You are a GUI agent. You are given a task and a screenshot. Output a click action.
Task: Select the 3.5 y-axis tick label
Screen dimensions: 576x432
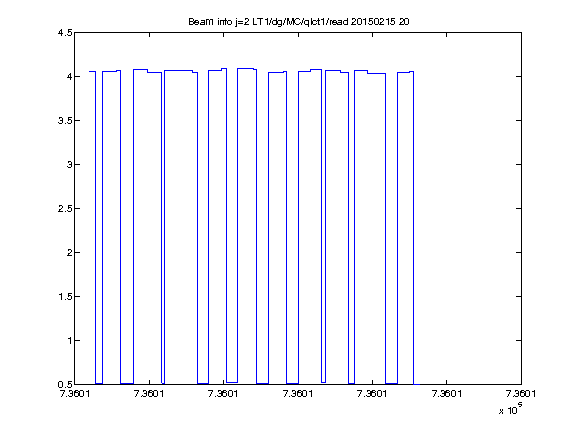pyautogui.click(x=65, y=120)
